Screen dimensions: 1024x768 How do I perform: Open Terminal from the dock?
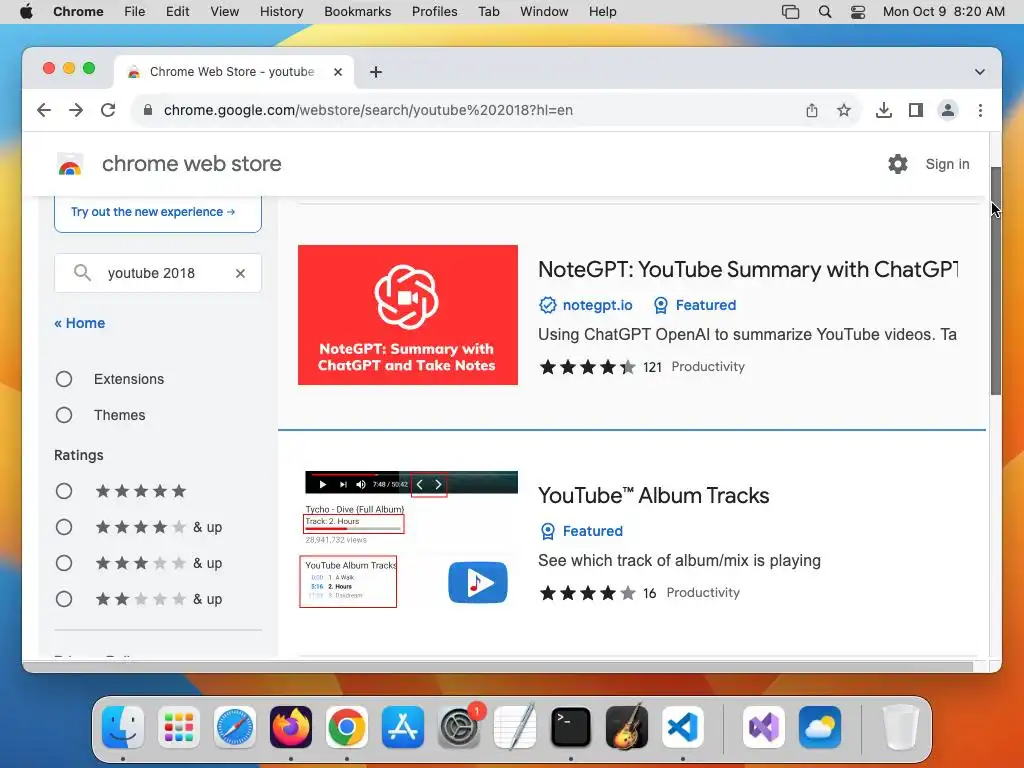(x=571, y=727)
